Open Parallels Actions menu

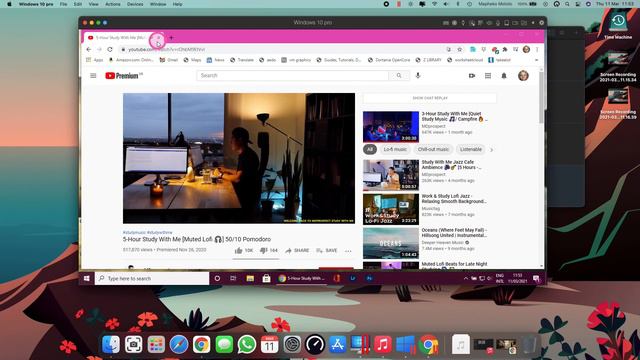(x=113, y=4)
